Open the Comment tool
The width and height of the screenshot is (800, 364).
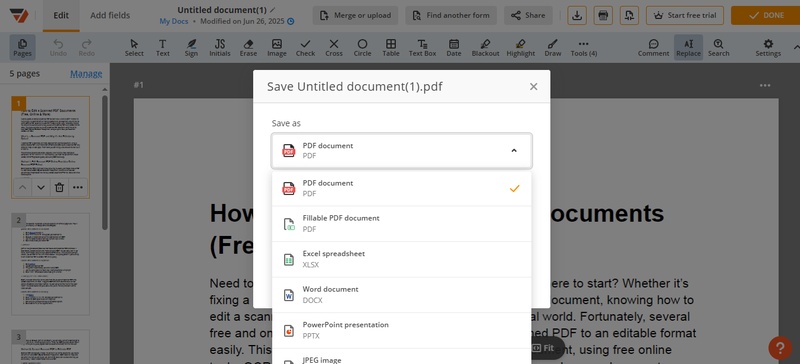[653, 47]
